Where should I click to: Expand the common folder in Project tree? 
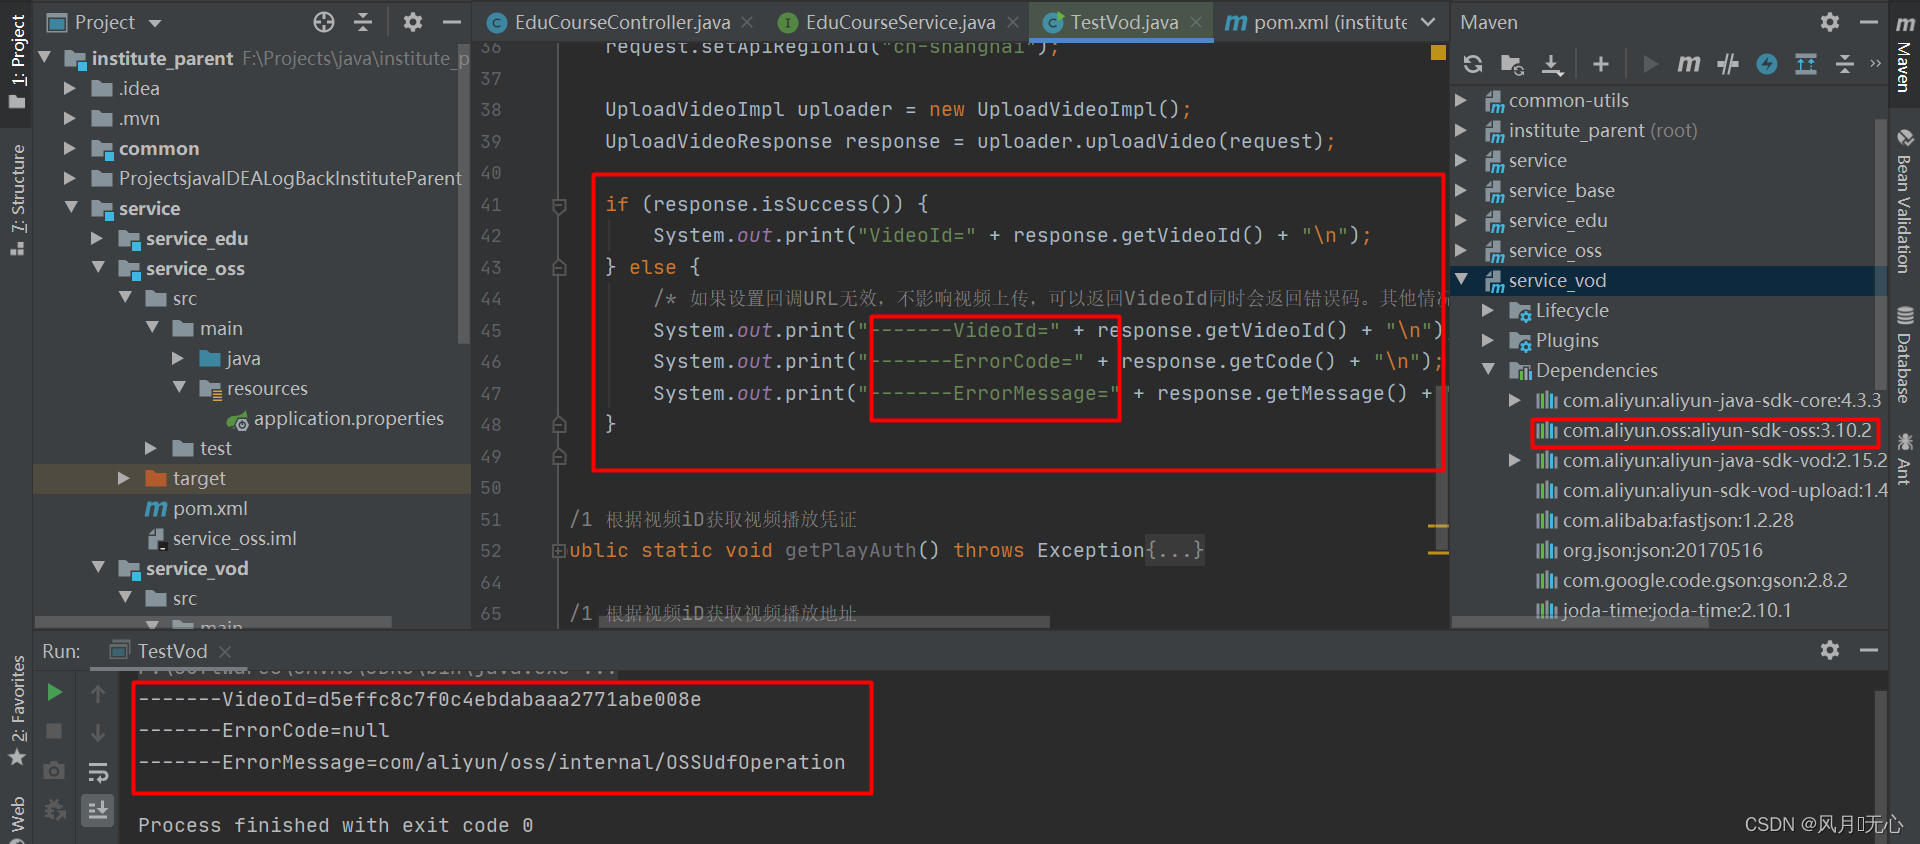click(x=70, y=148)
